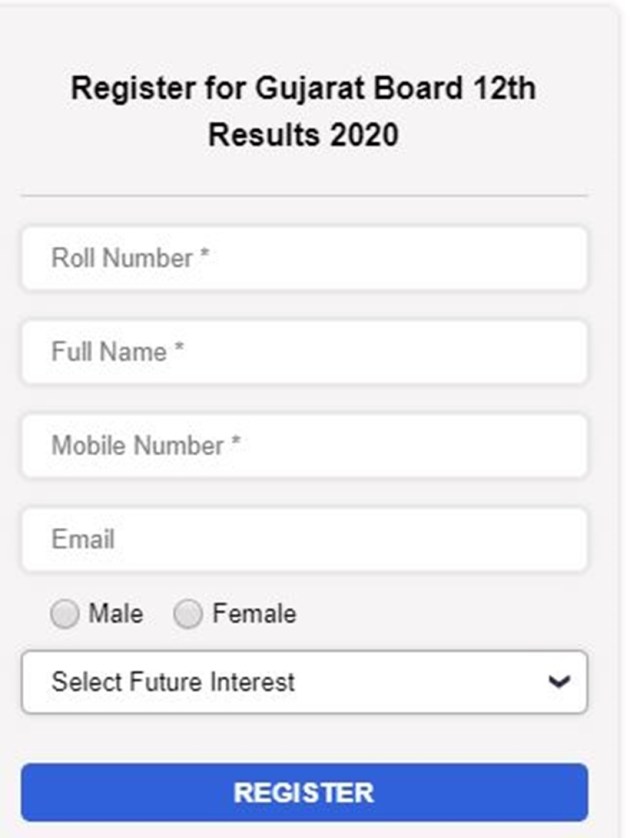630x838 pixels.
Task: Click the 'Select Future Interest' text
Action: (173, 682)
